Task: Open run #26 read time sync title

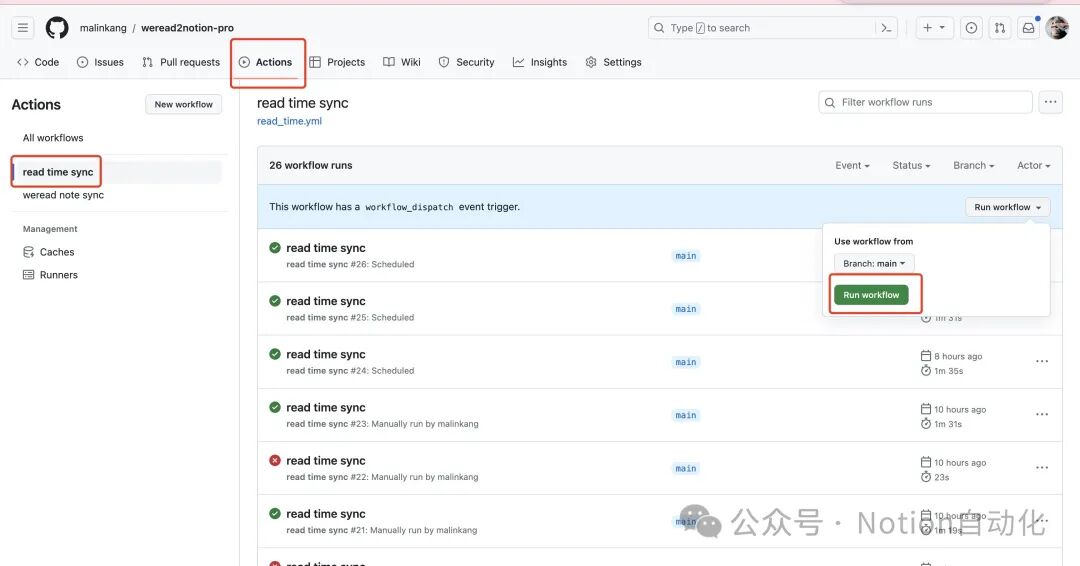Action: point(326,248)
